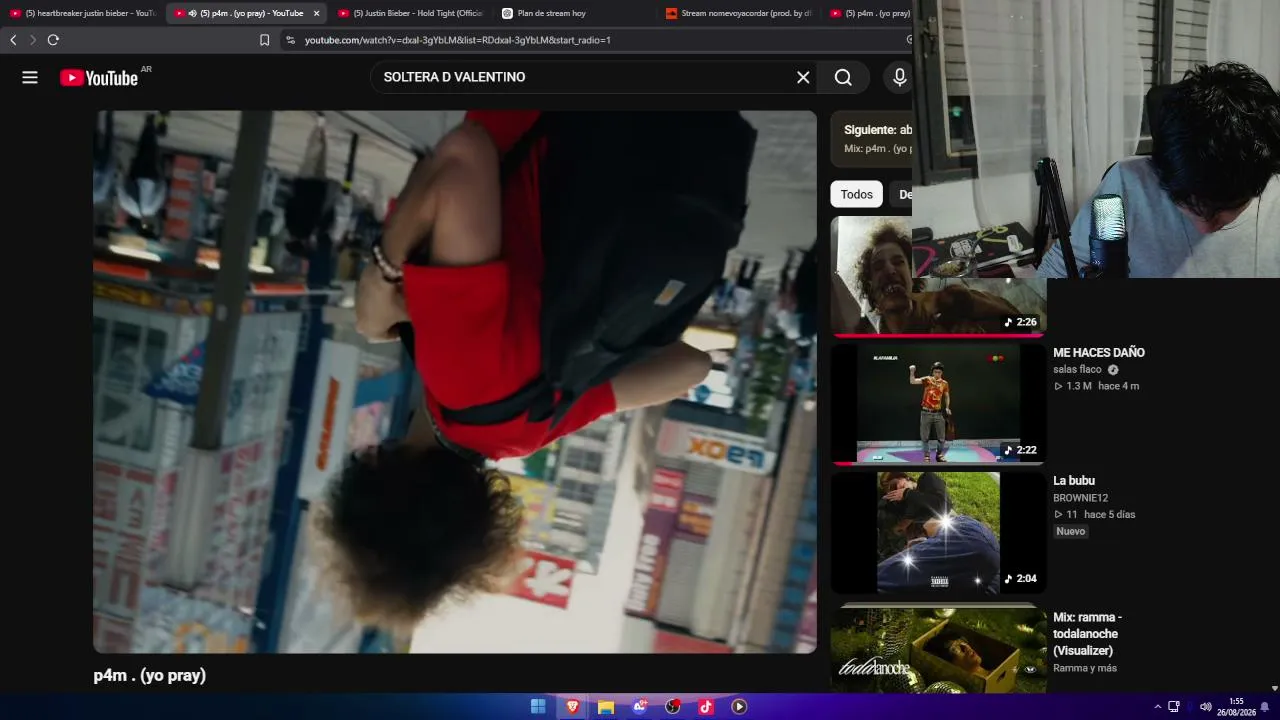Show hidden system tray icons
1280x720 pixels.
pos(1157,707)
